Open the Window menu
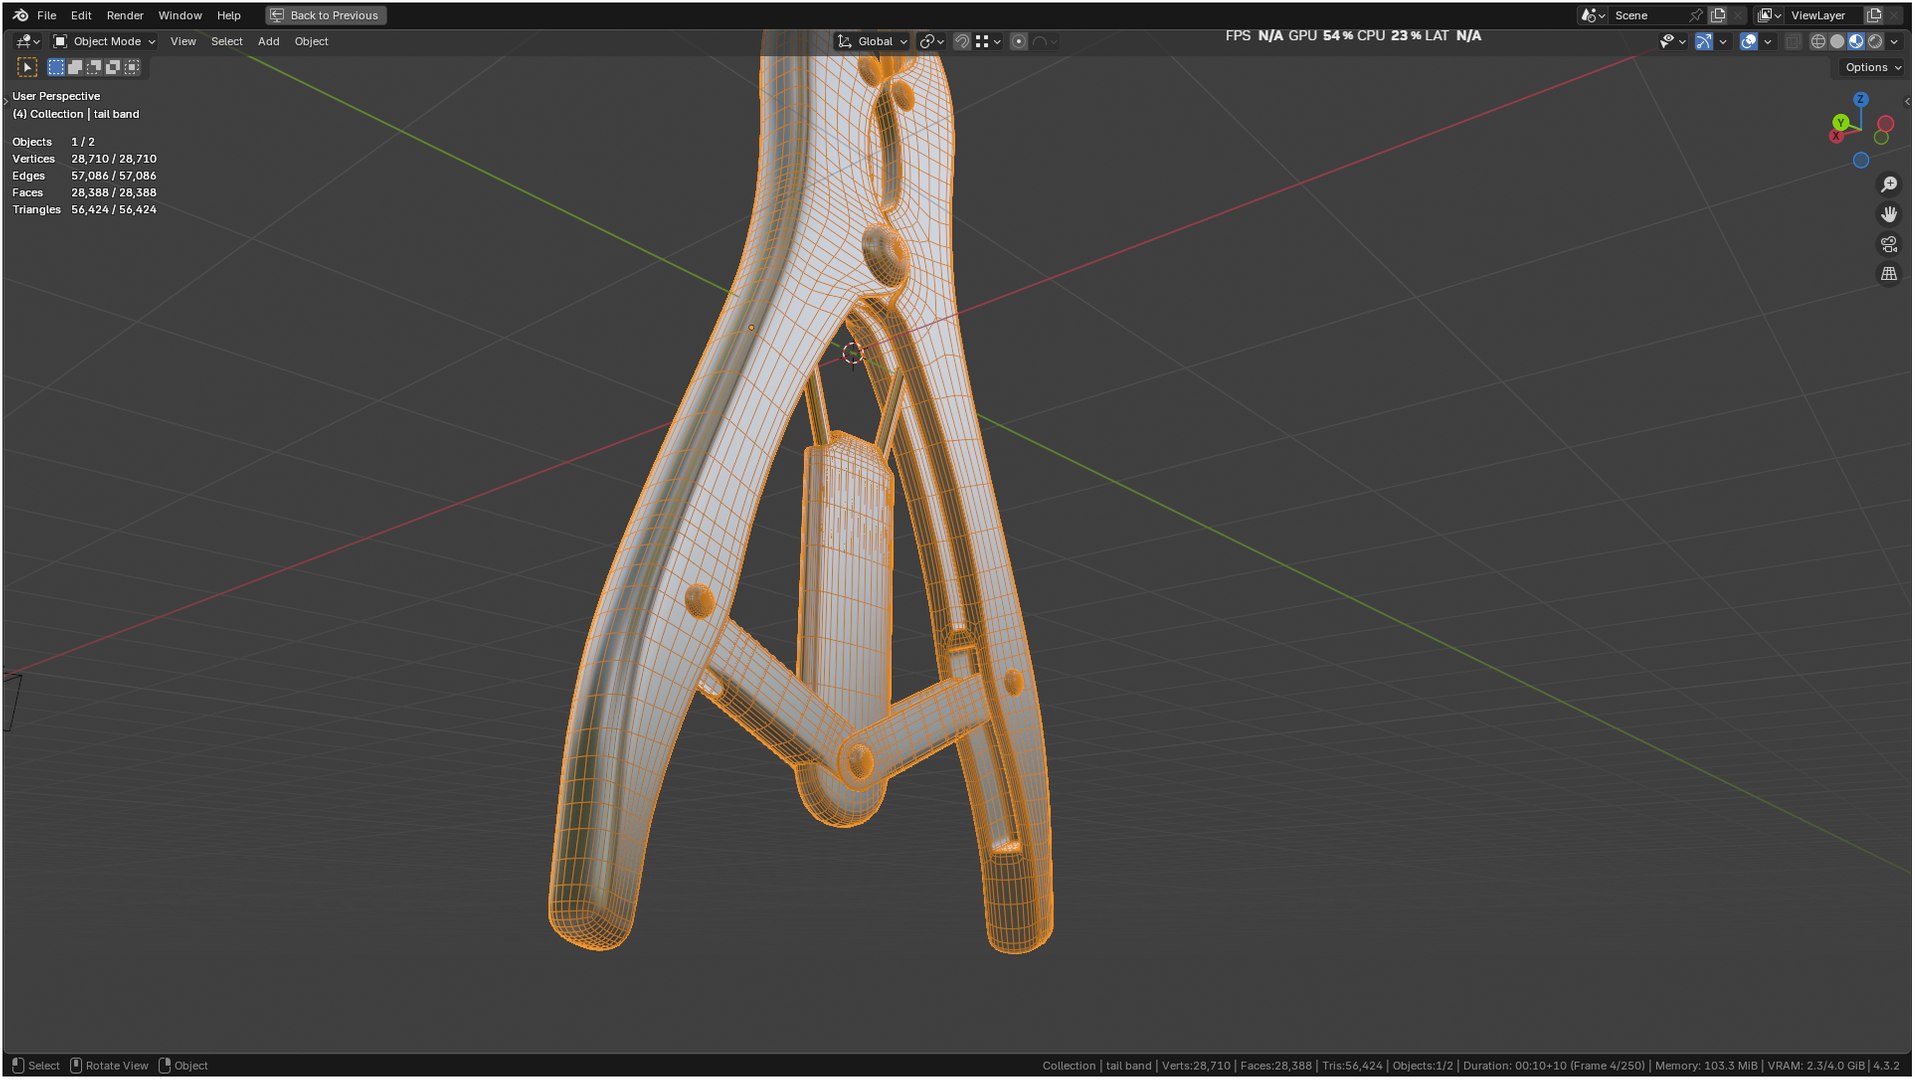1915x1080 pixels. (180, 15)
